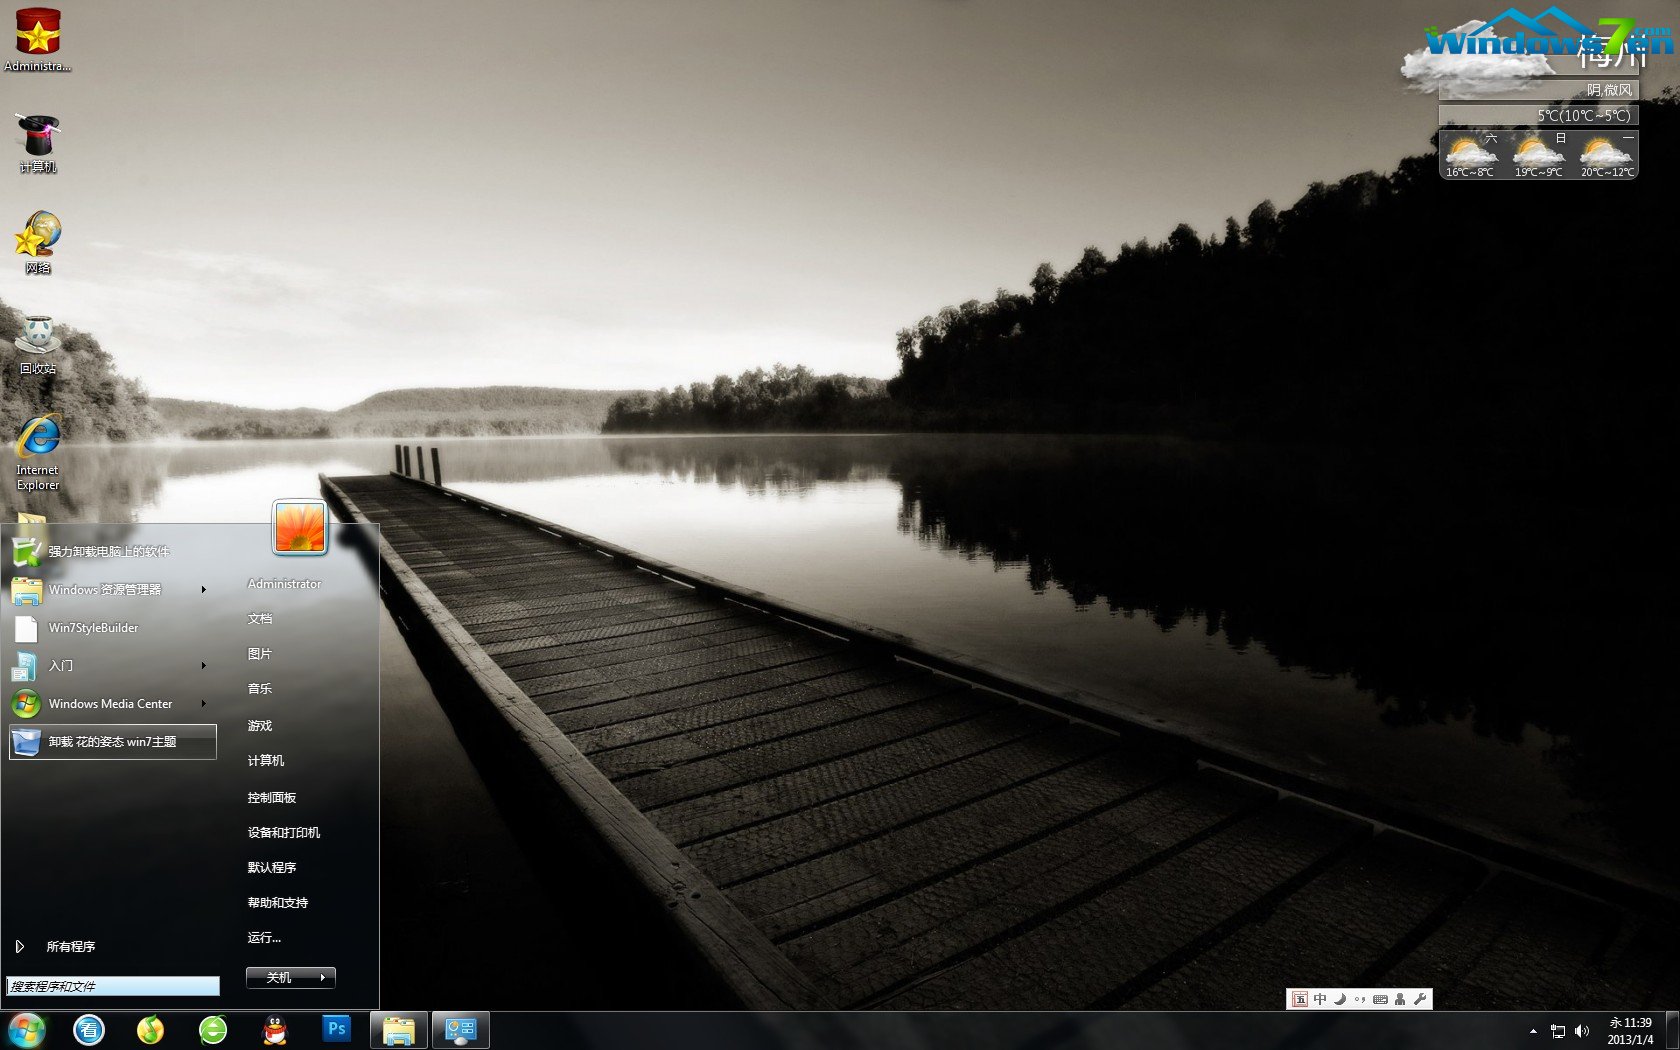Open Photoshop from the taskbar
Image resolution: width=1680 pixels, height=1050 pixels.
tap(337, 1029)
